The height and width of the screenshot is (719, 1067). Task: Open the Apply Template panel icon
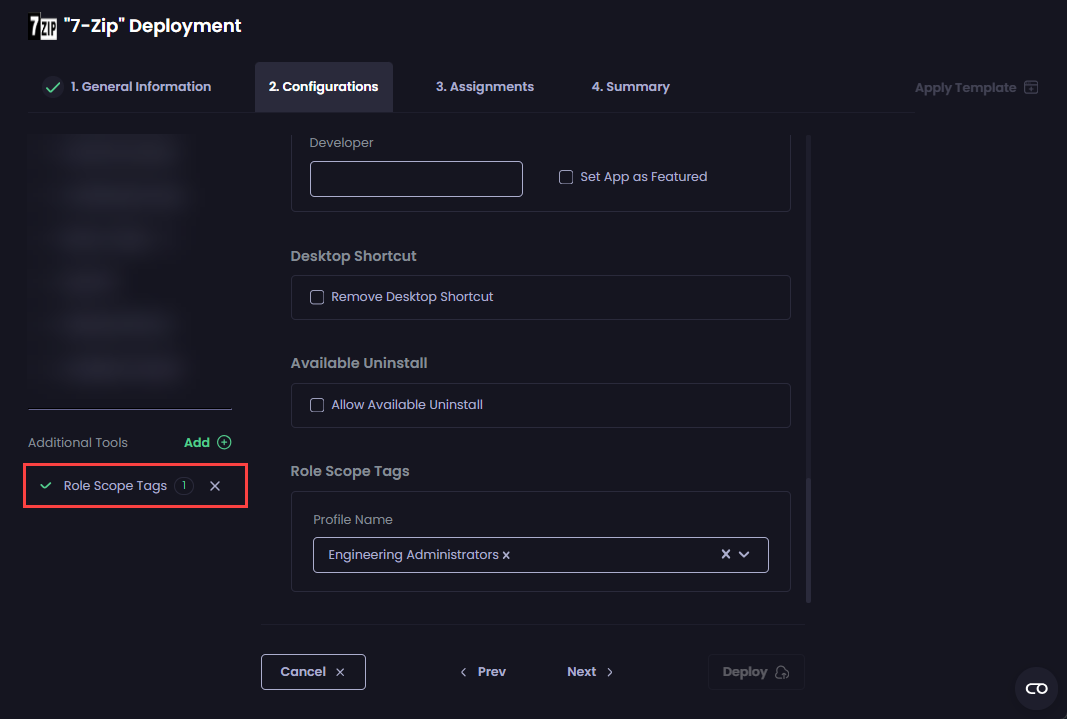click(1030, 87)
